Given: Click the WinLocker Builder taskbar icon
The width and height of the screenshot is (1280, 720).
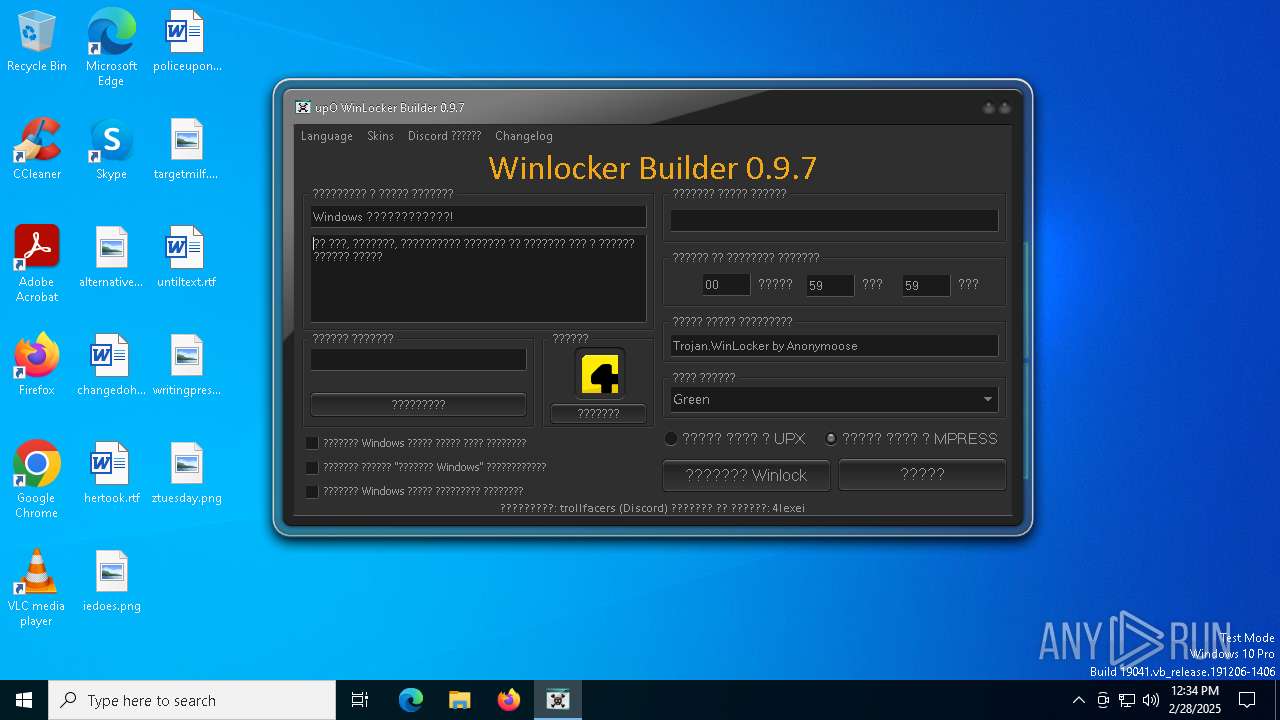Looking at the screenshot, I should [557, 700].
